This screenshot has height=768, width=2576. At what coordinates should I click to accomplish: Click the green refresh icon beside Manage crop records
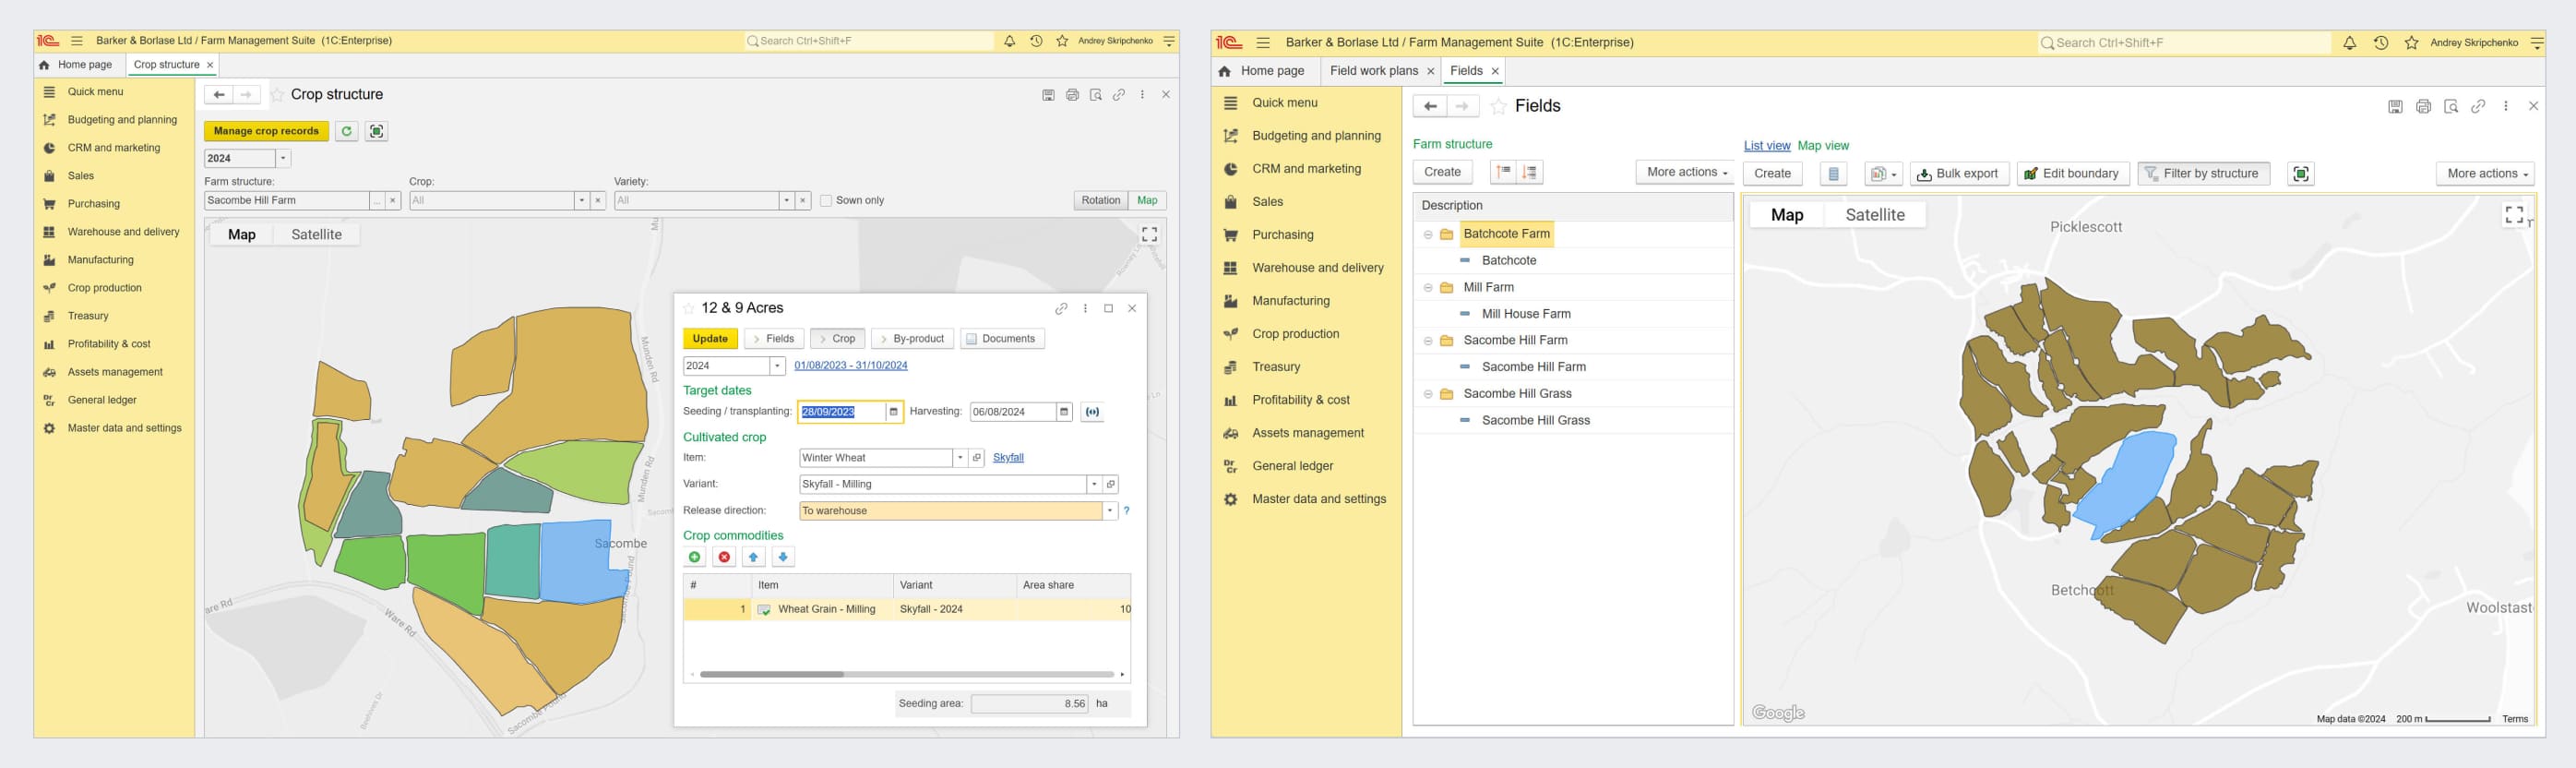346,131
